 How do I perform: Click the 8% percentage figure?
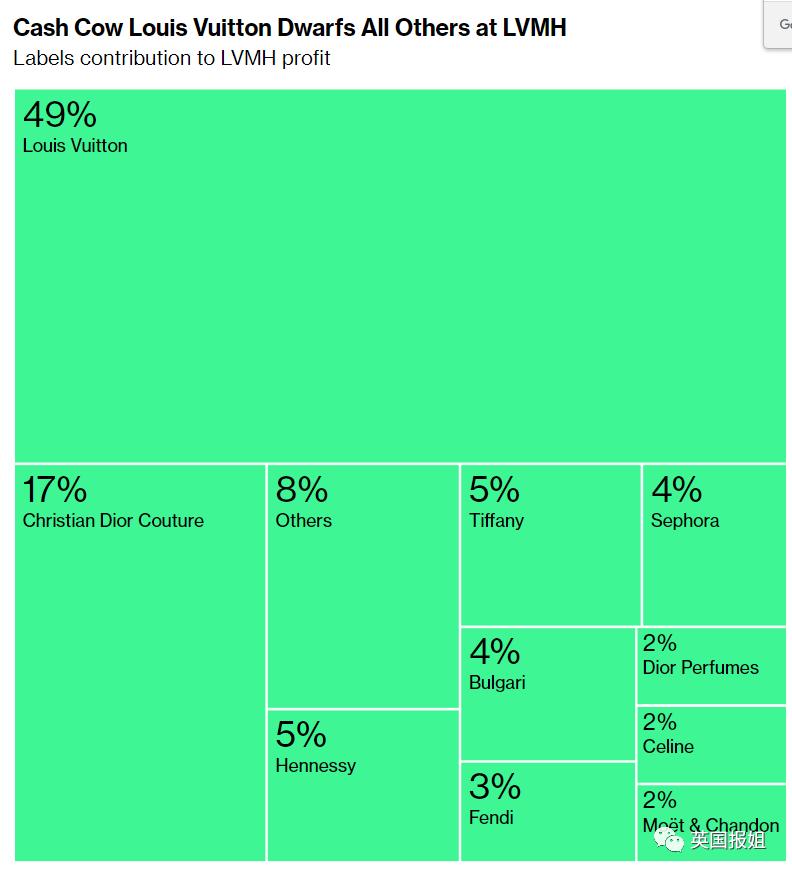click(302, 490)
